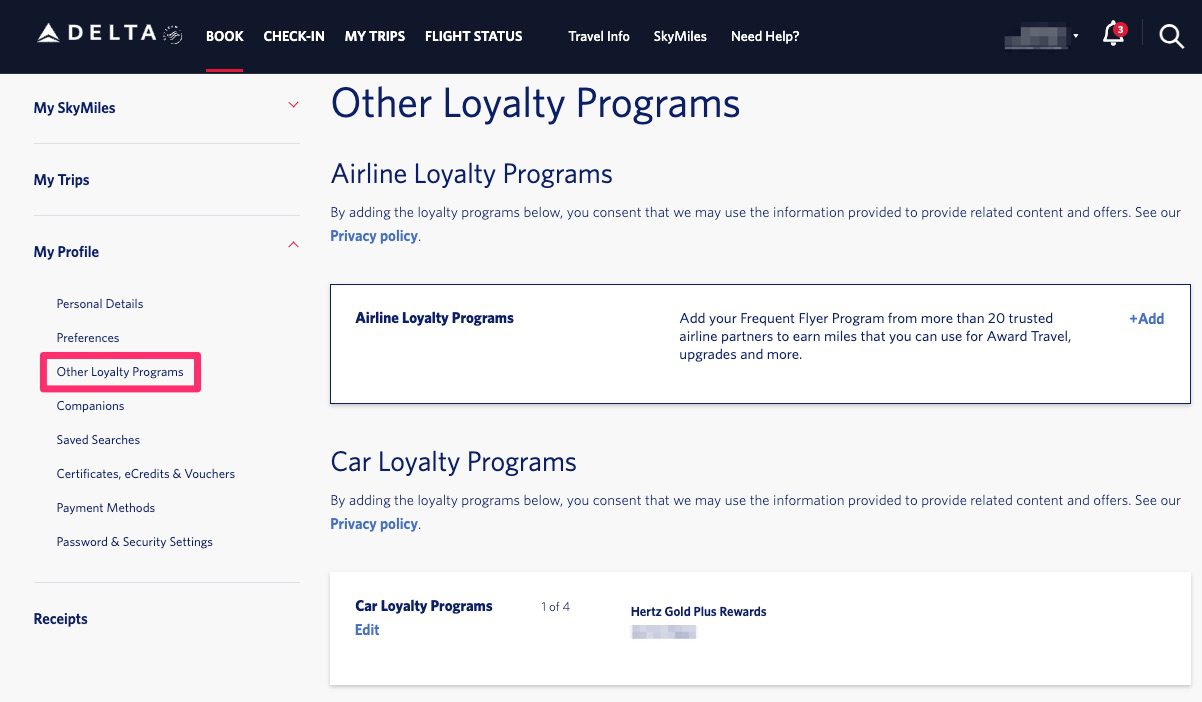Image resolution: width=1202 pixels, height=702 pixels.
Task: Open Personal Details in the sidebar
Action: (100, 303)
